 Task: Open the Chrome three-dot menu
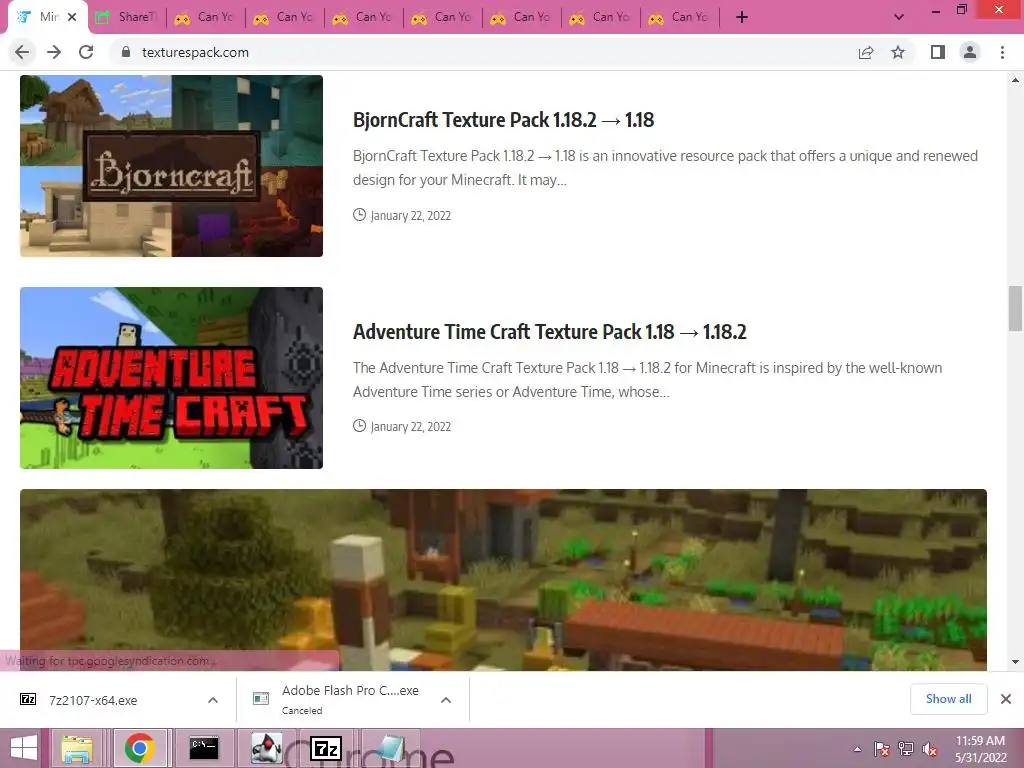[1002, 52]
